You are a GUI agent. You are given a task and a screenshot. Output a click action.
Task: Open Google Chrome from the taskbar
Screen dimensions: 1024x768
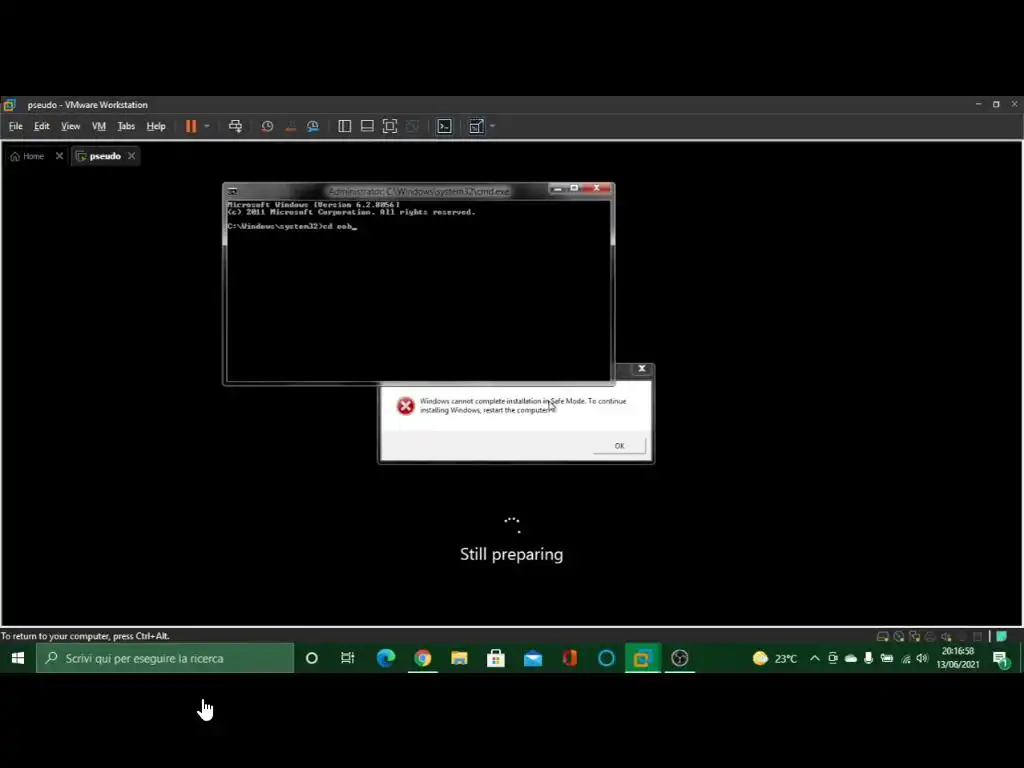click(423, 658)
